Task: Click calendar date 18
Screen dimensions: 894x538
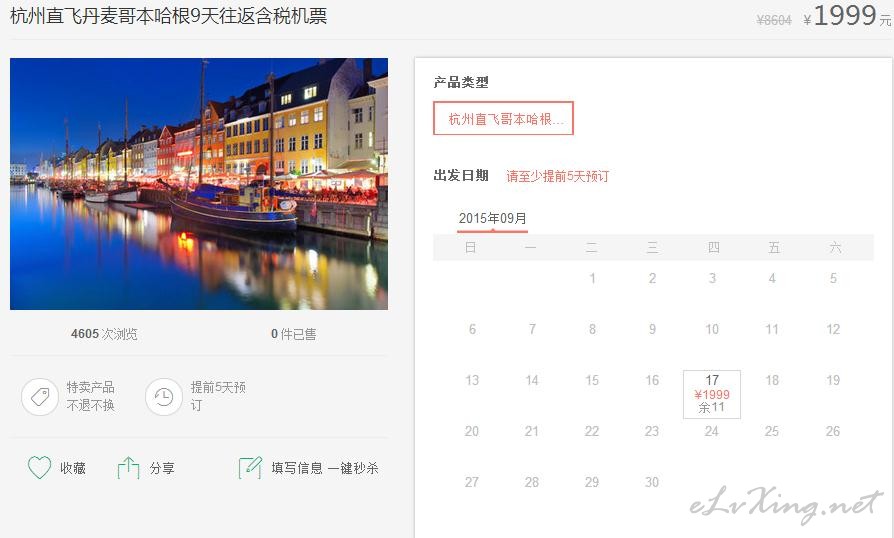Action: (772, 380)
